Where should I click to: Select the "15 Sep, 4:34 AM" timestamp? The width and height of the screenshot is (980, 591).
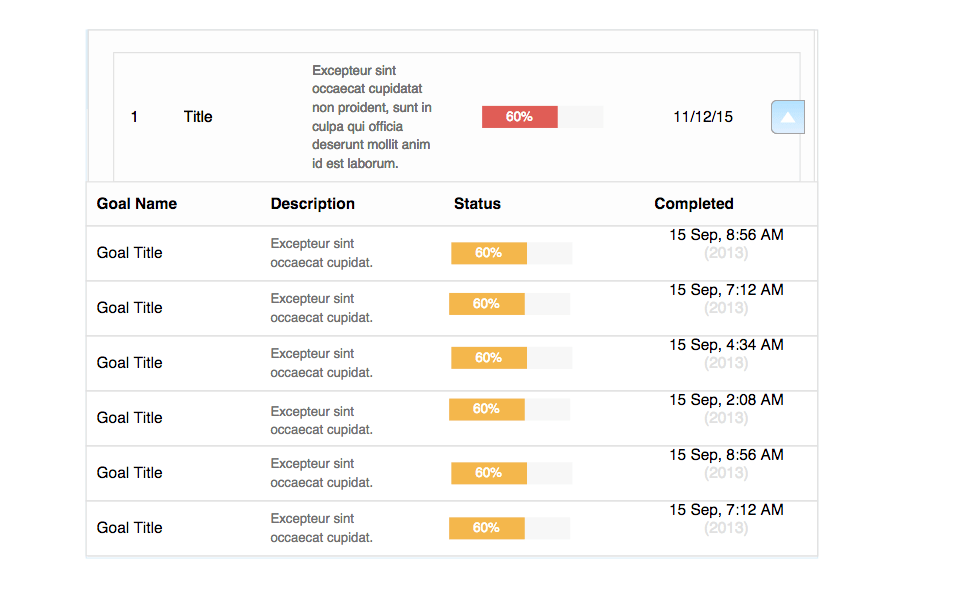tap(726, 345)
